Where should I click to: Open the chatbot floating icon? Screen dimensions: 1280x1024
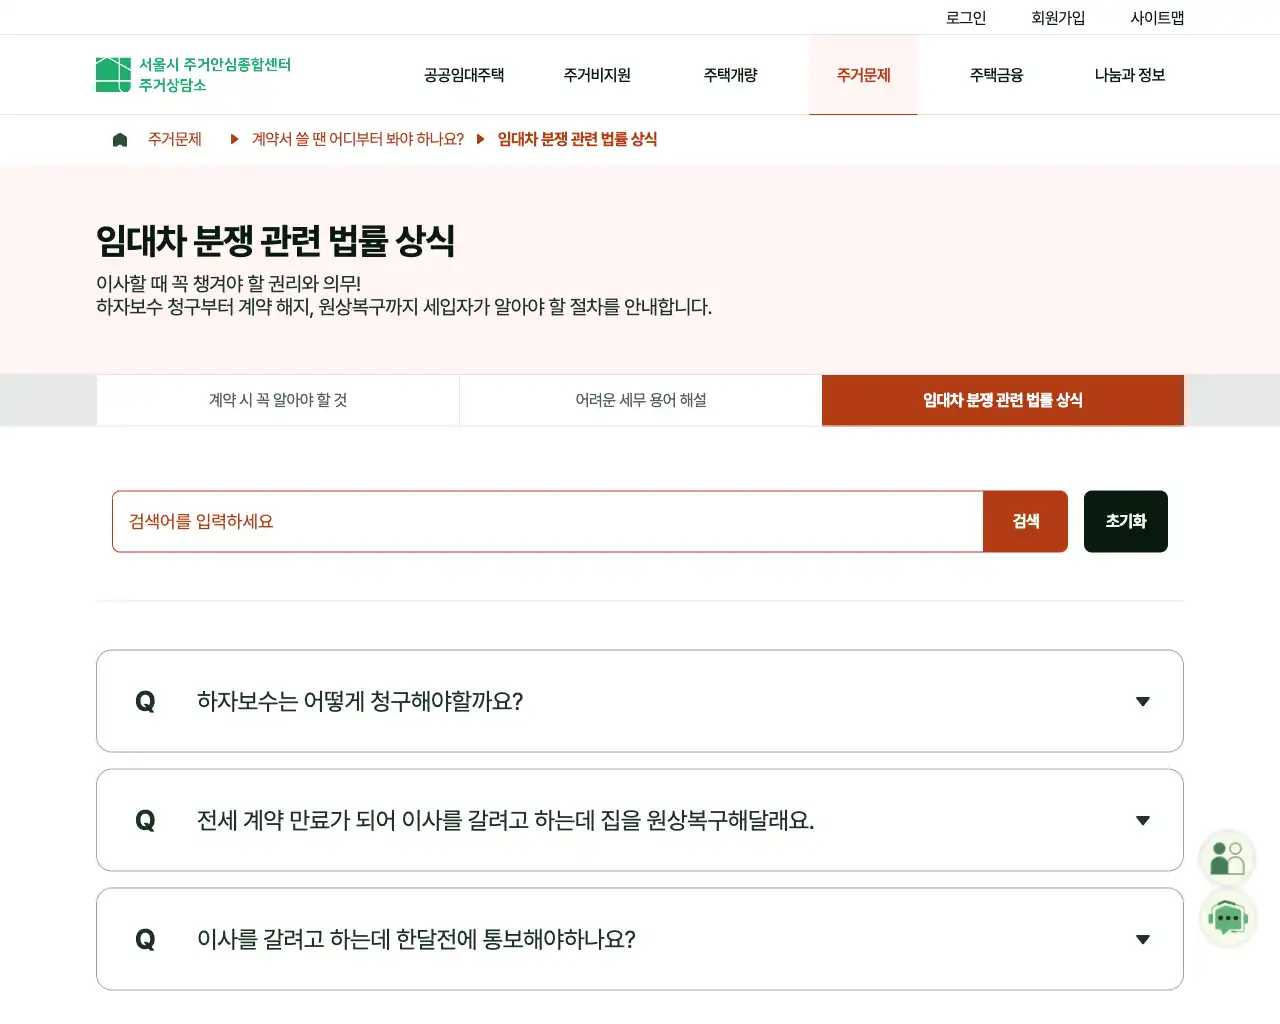coord(1227,918)
